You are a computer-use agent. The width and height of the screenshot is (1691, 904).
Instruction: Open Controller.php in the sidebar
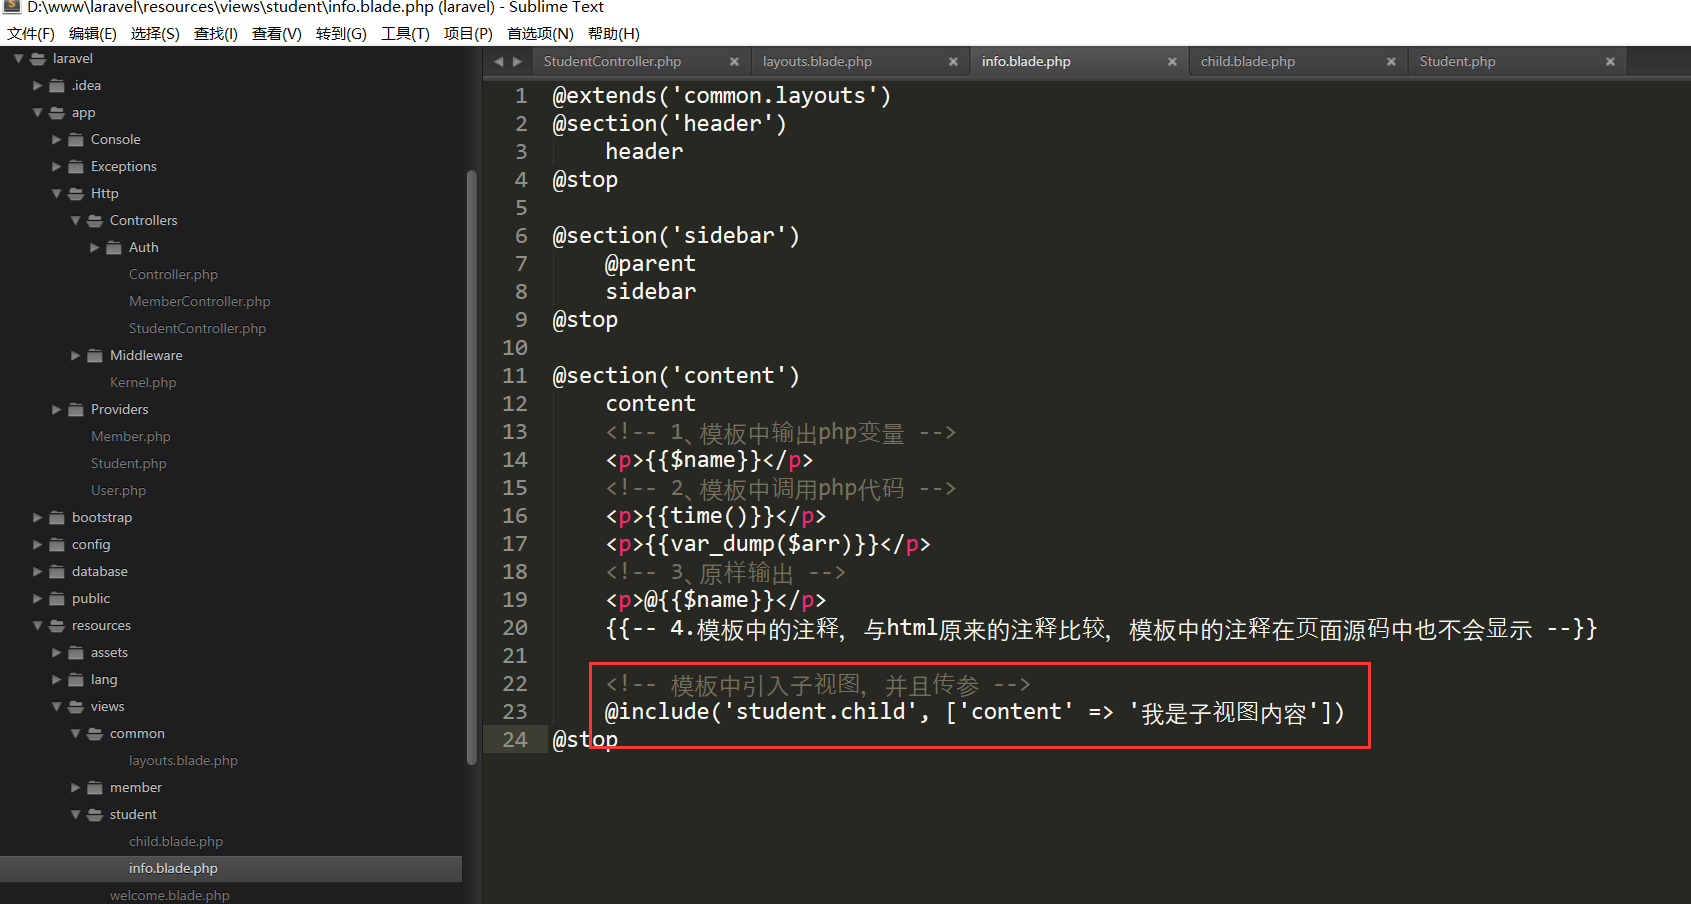pyautogui.click(x=173, y=275)
